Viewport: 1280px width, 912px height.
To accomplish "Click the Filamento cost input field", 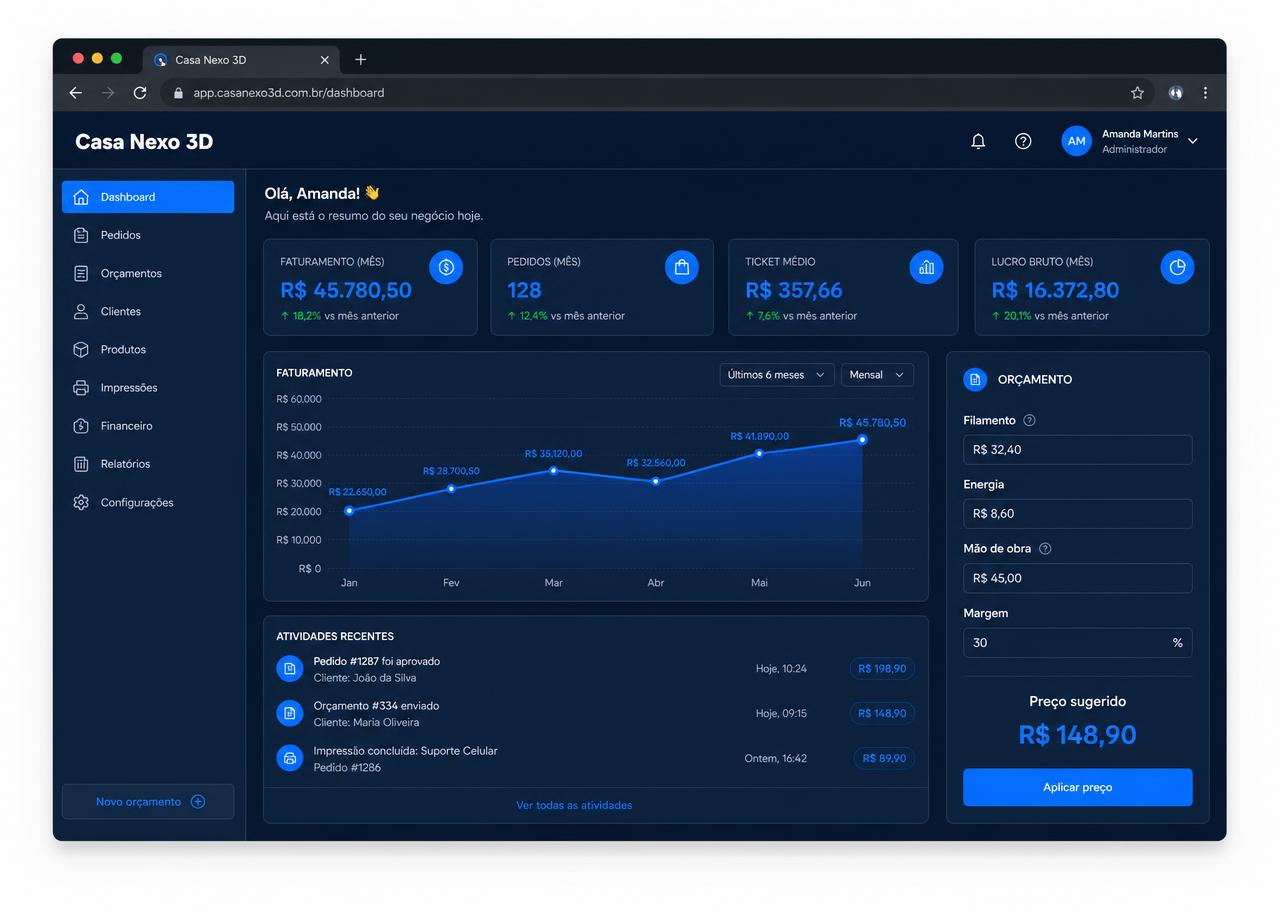I will click(1077, 450).
